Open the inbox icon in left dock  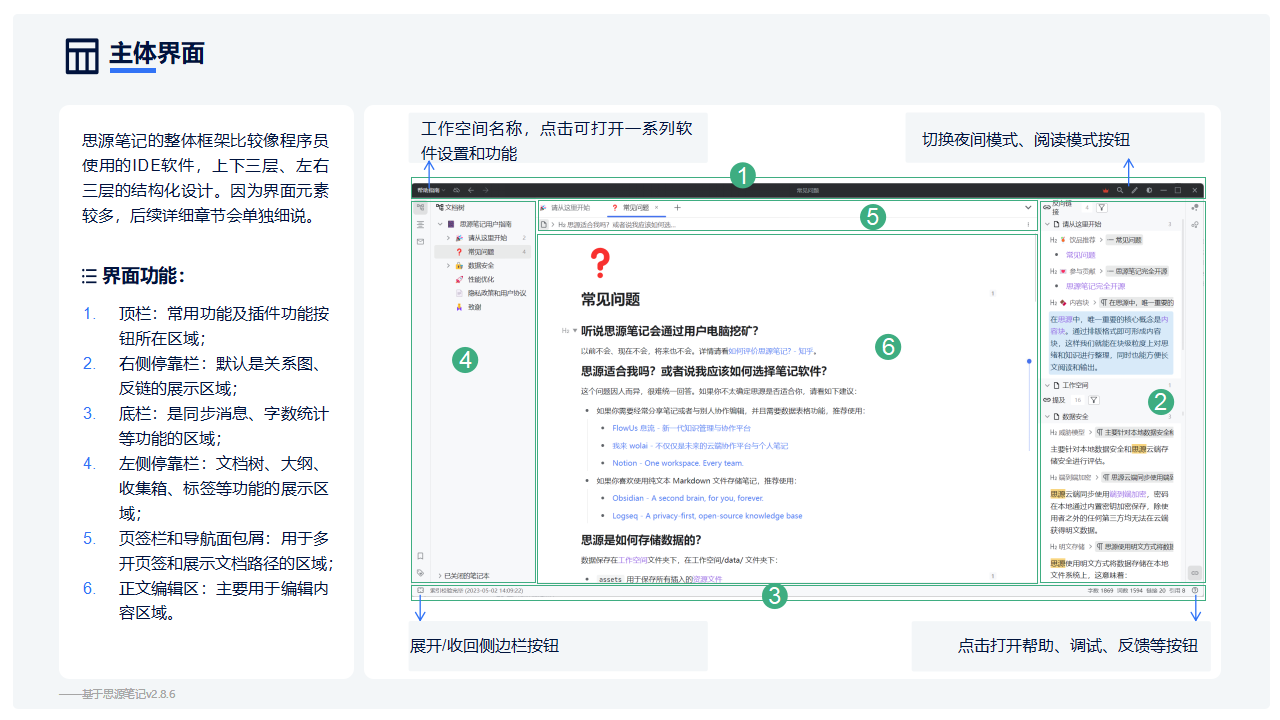(420, 242)
